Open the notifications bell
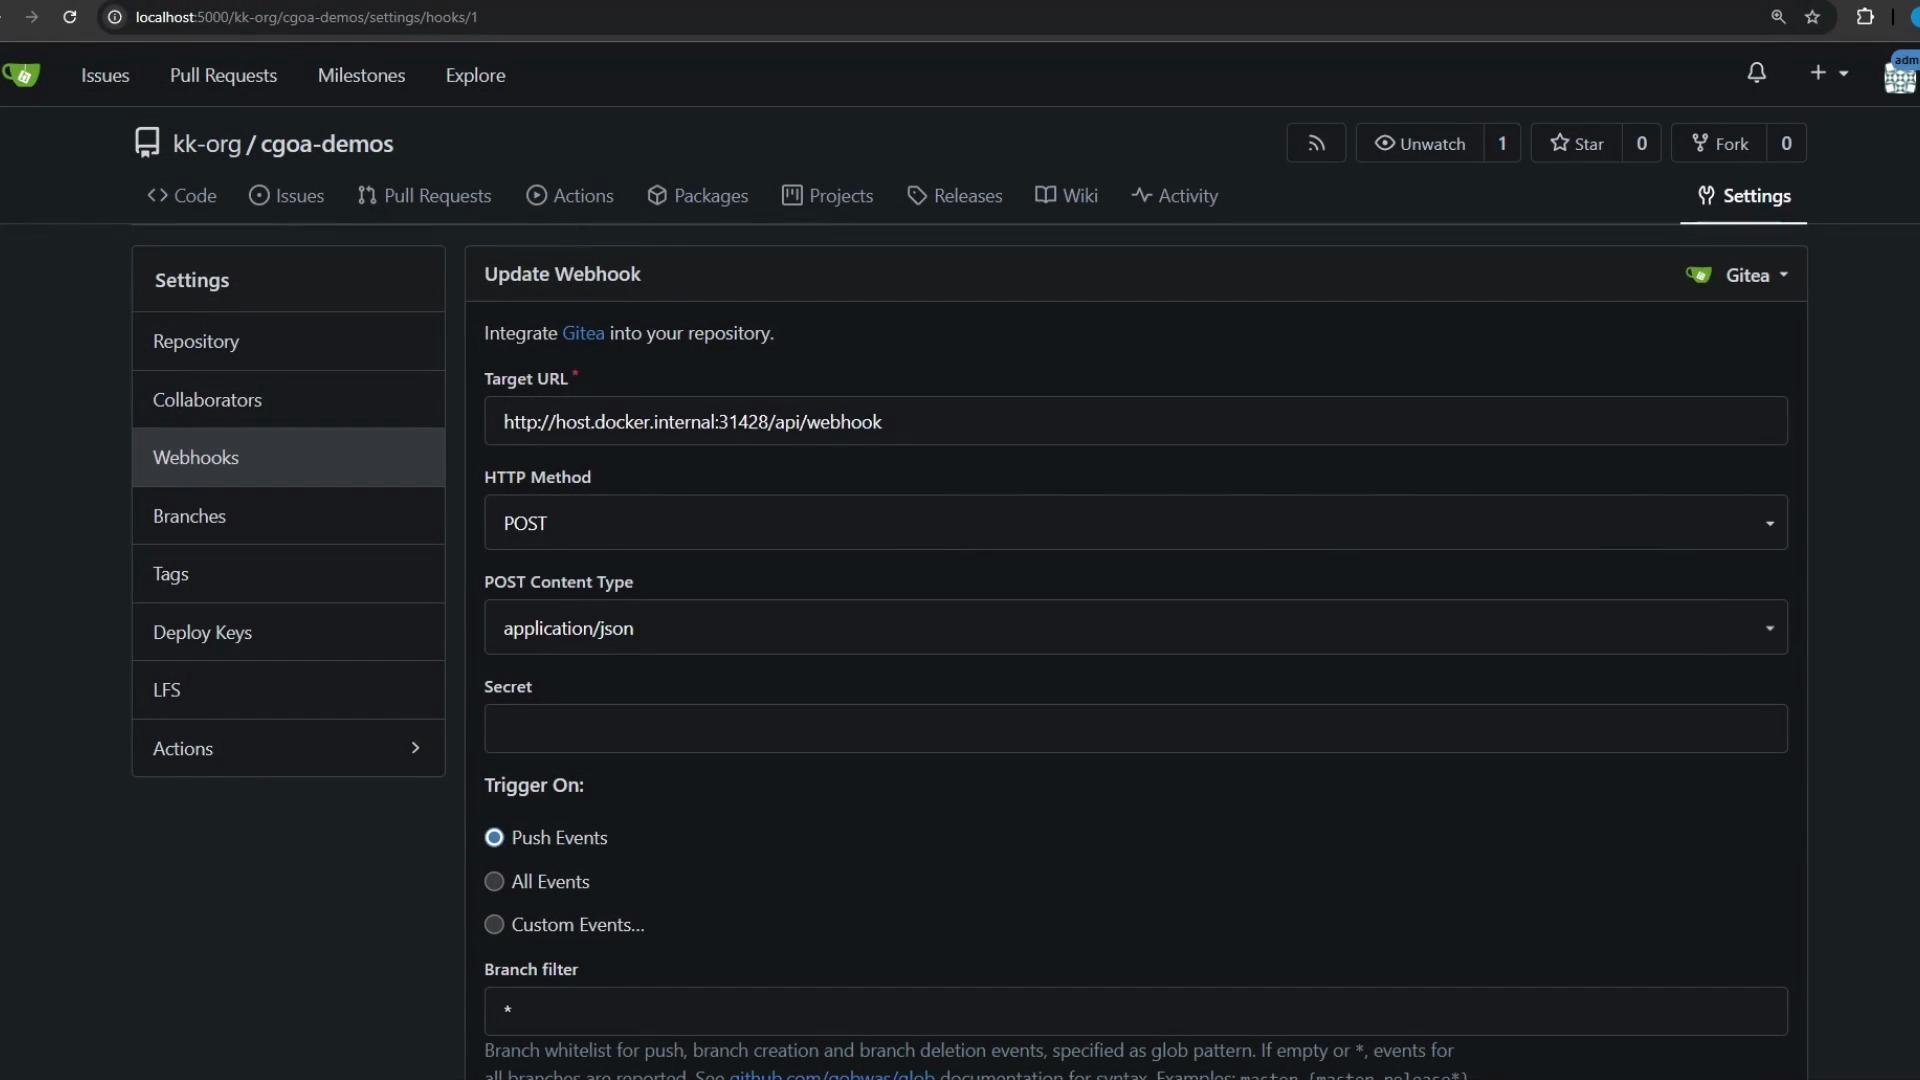 tap(1756, 73)
